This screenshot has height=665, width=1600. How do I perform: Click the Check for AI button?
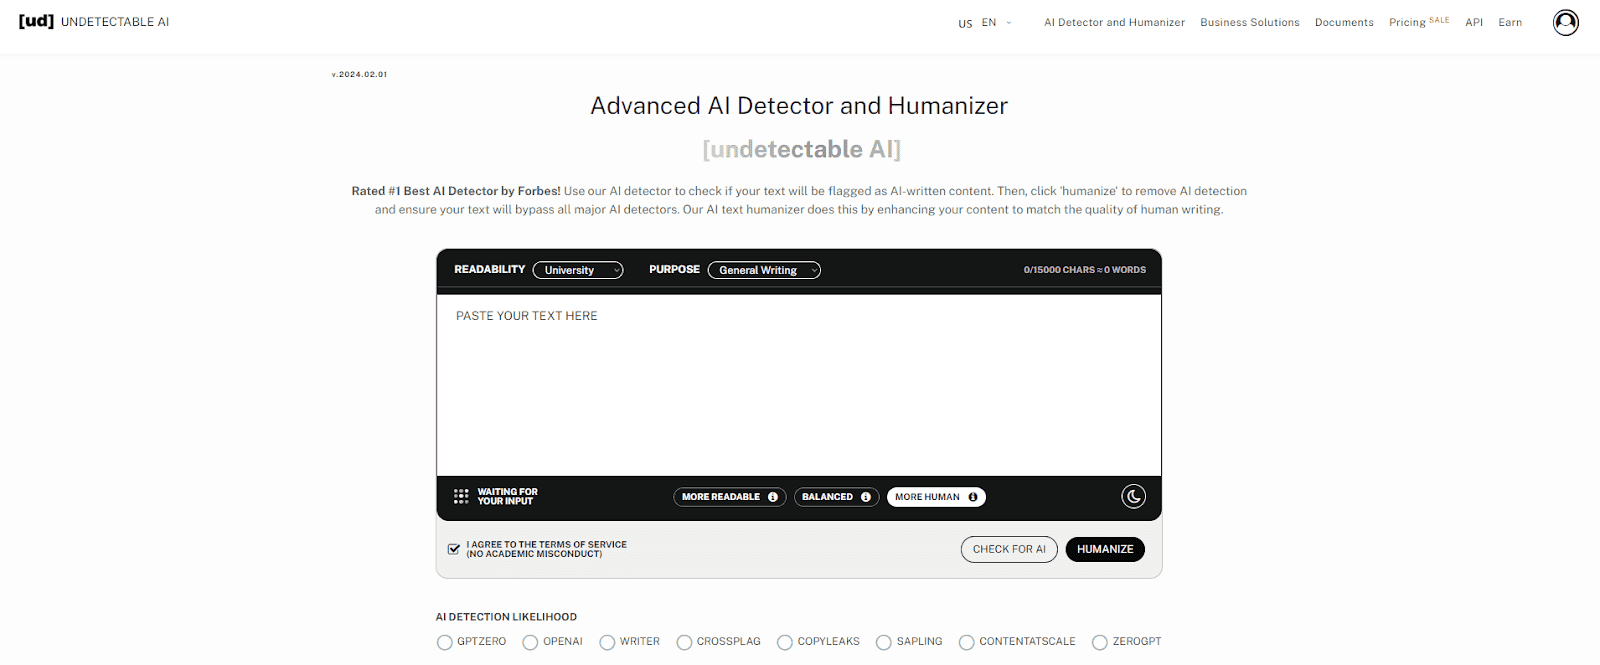pyautogui.click(x=1009, y=549)
